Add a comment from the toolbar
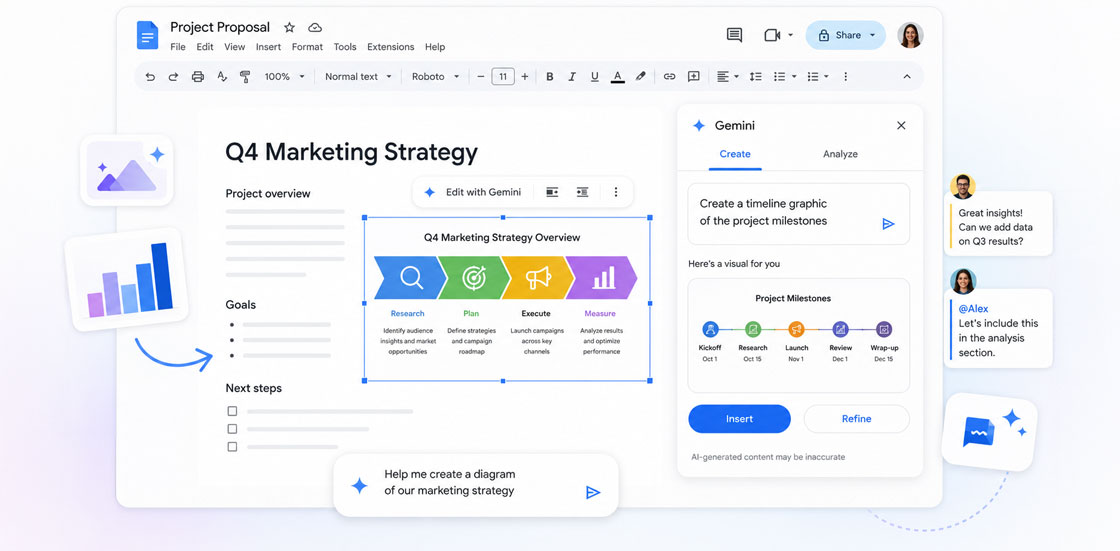Image resolution: width=1120 pixels, height=551 pixels. point(693,76)
